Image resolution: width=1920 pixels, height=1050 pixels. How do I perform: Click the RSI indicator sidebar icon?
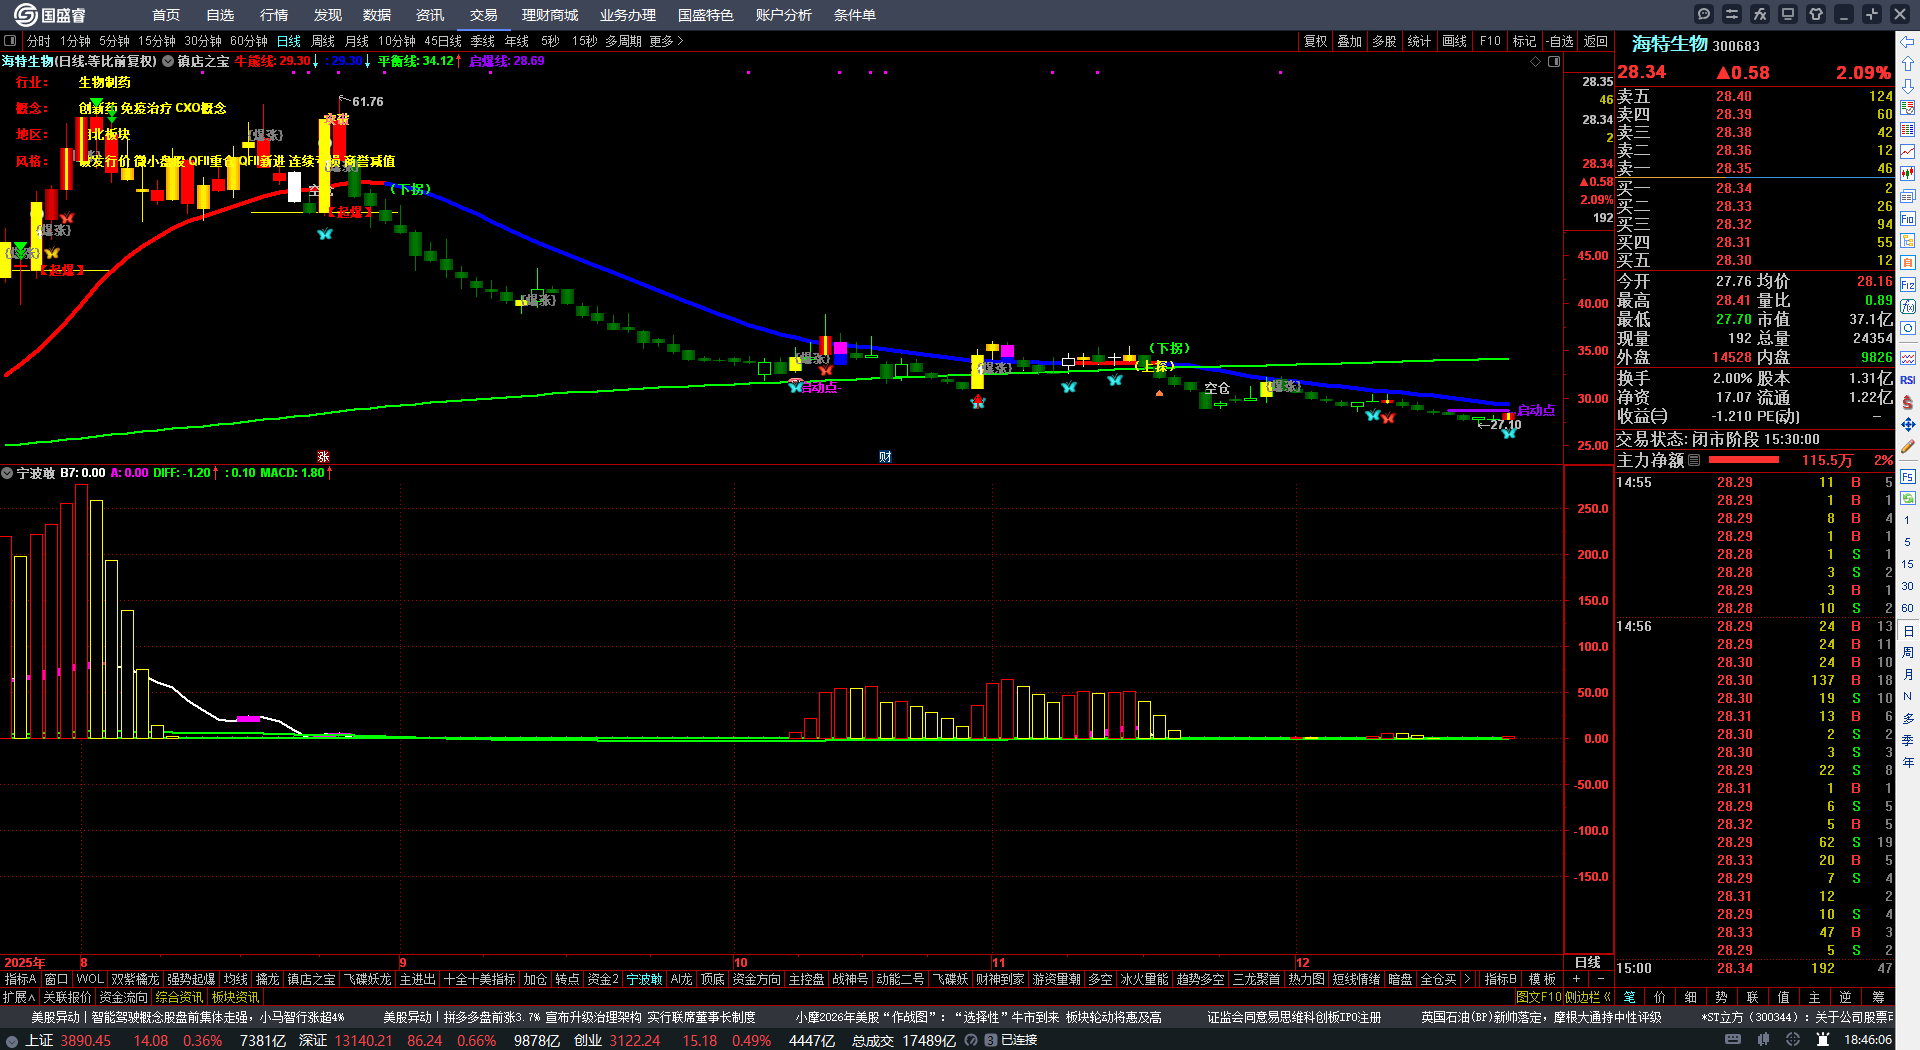pos(1908,380)
